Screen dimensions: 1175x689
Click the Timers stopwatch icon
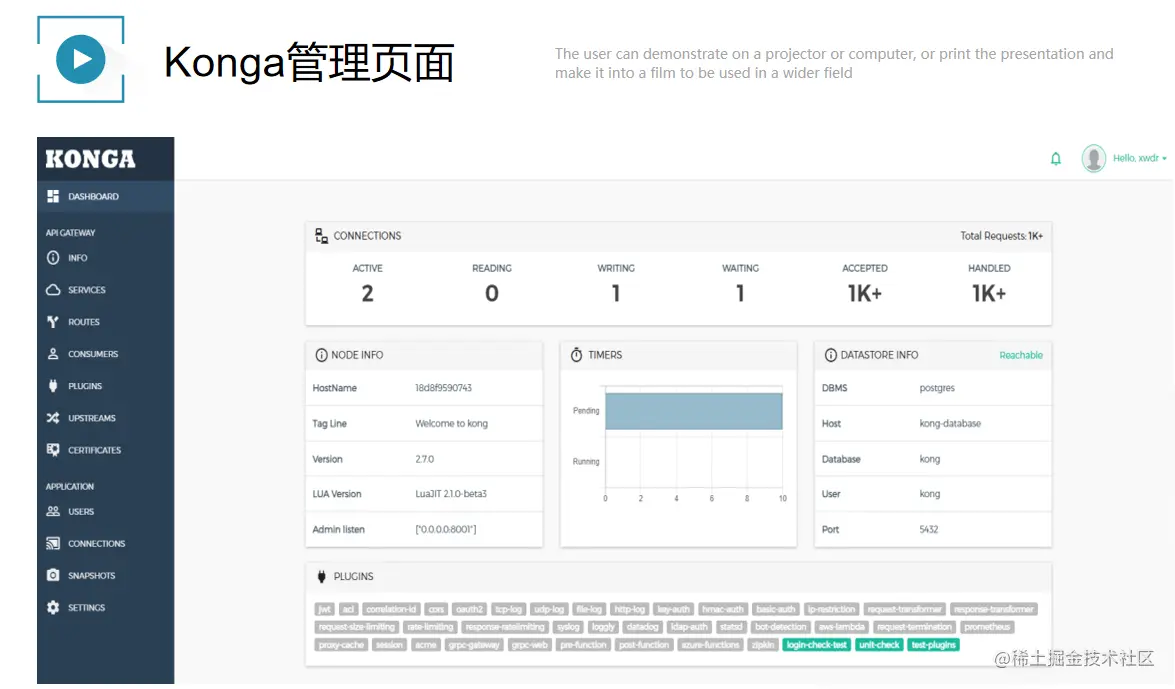(576, 355)
